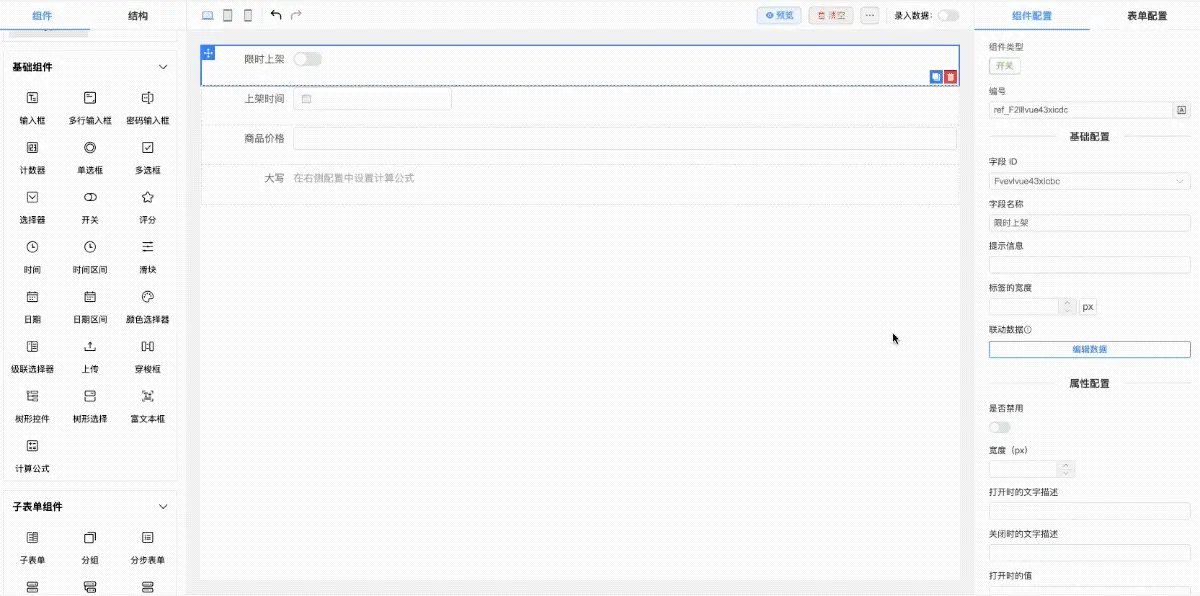Image resolution: width=1200 pixels, height=596 pixels.
Task: Click the undo arrow in toolbar
Action: 276,15
